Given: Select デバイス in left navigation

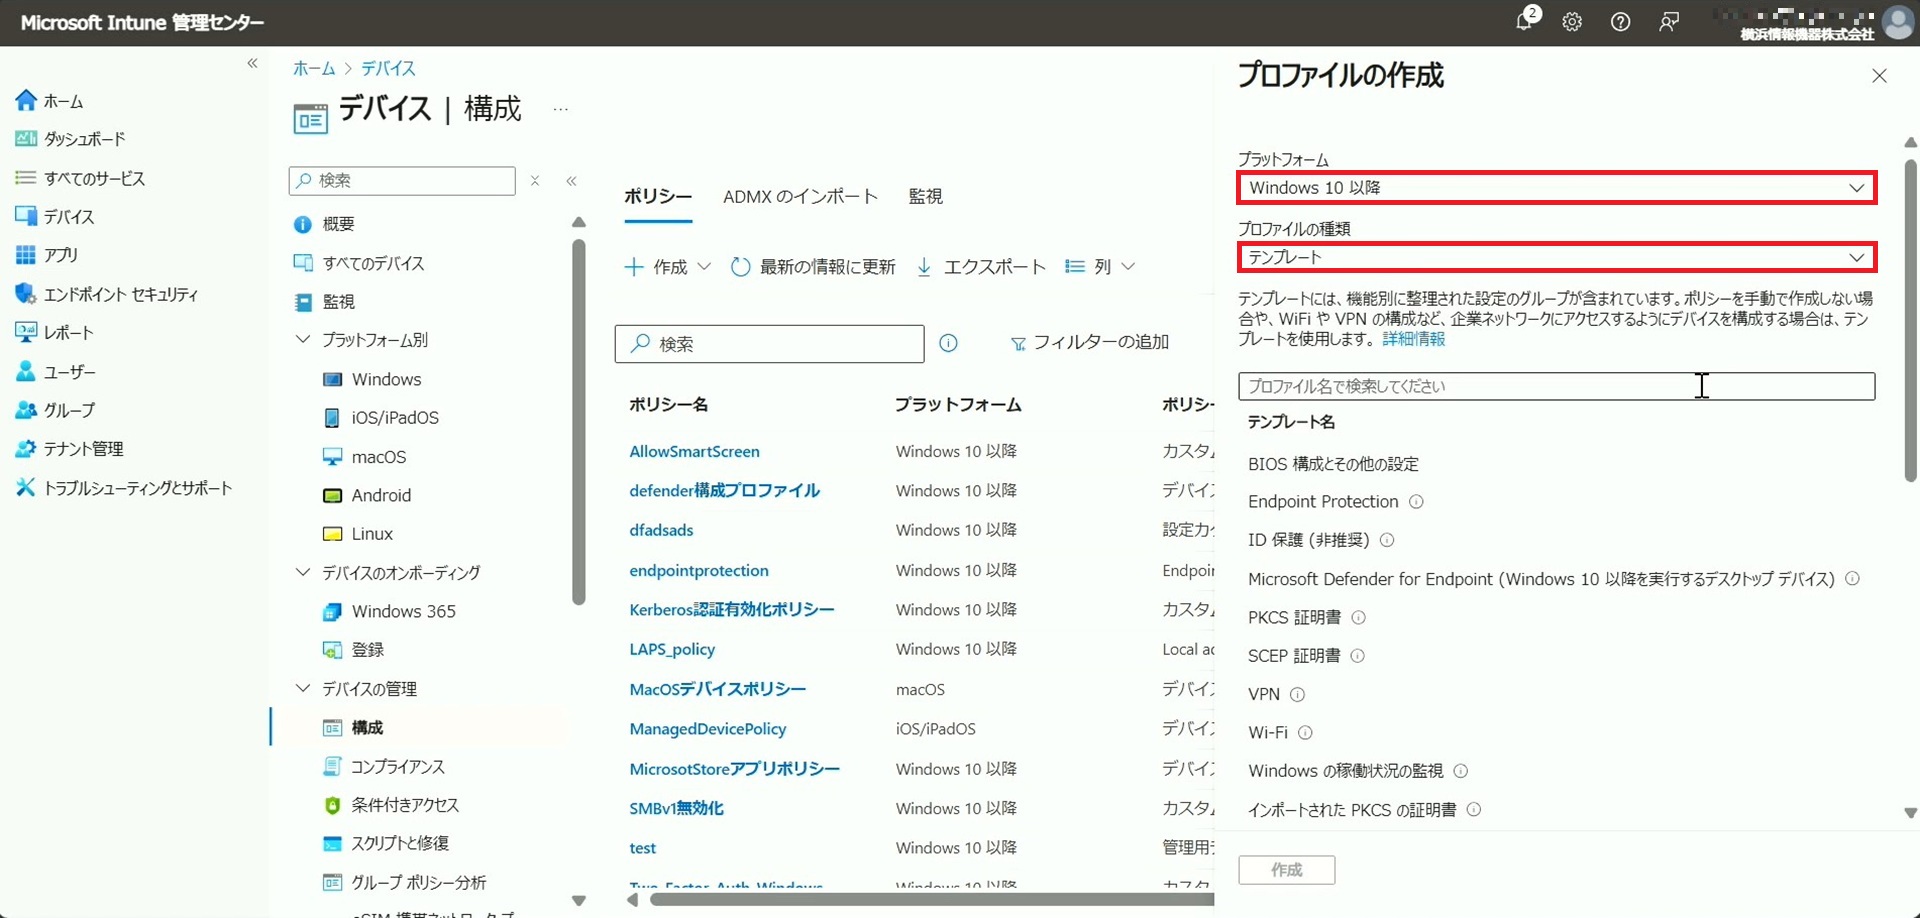Looking at the screenshot, I should coord(55,216).
